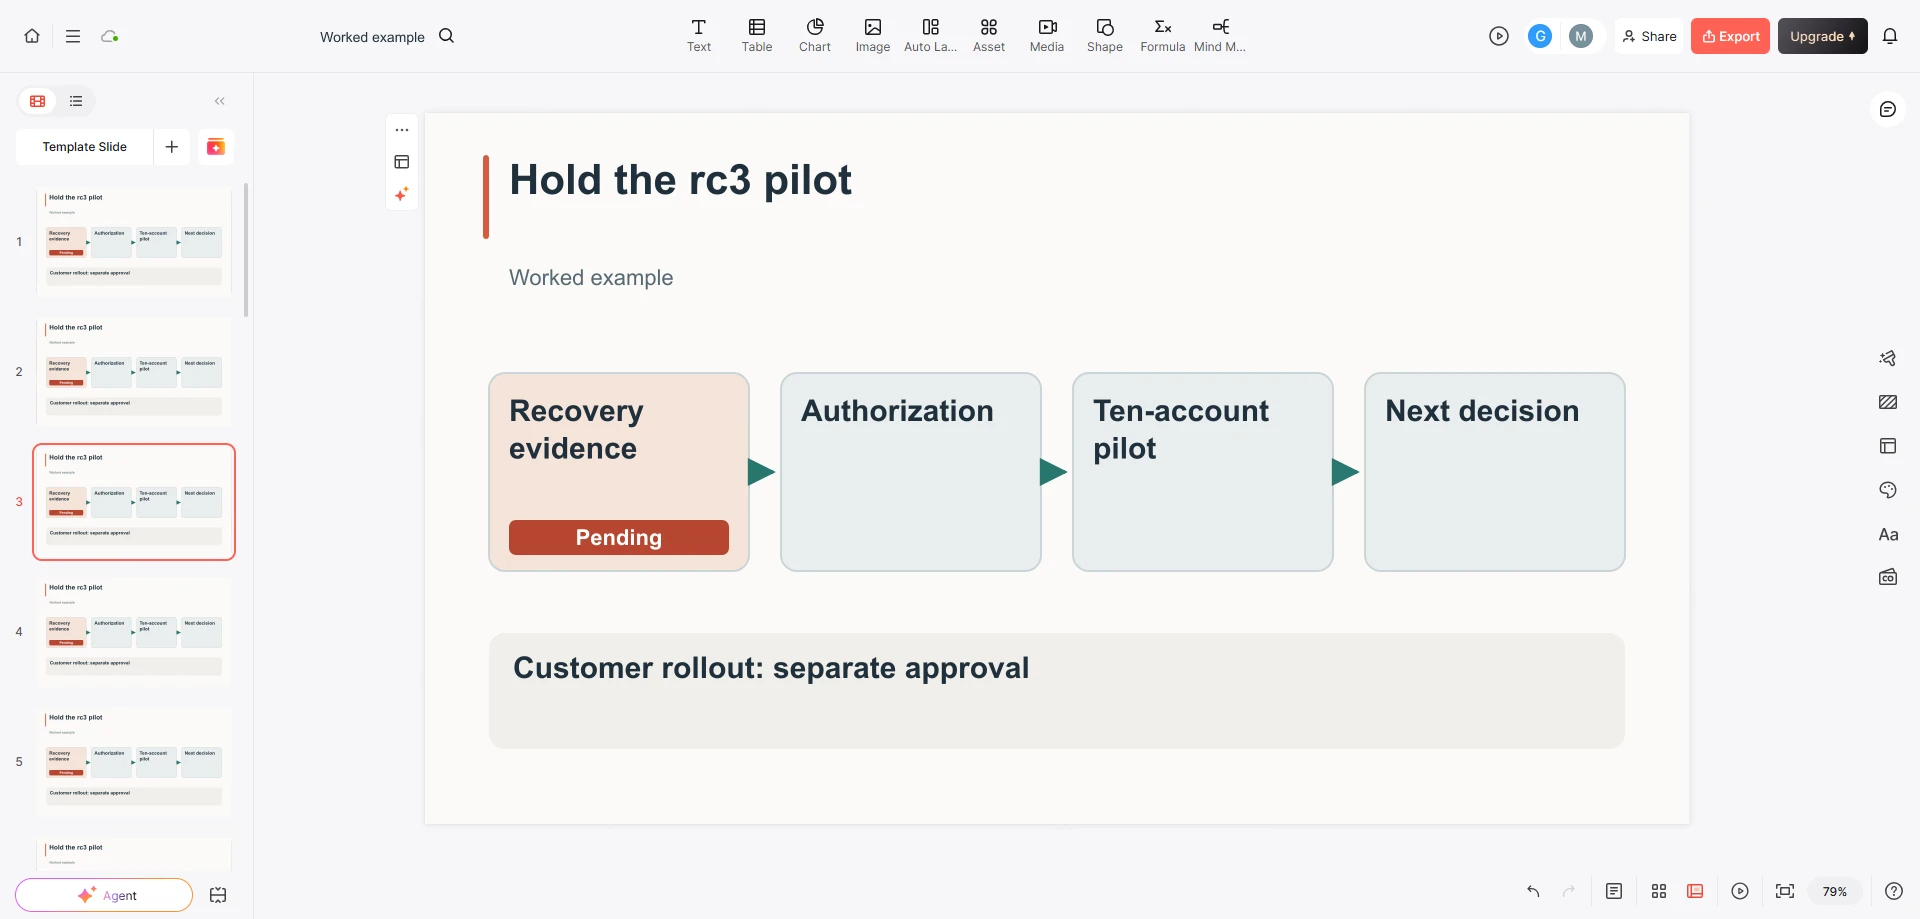Viewport: 1920px width, 919px height.
Task: Switch to outline list view
Action: [x=76, y=101]
